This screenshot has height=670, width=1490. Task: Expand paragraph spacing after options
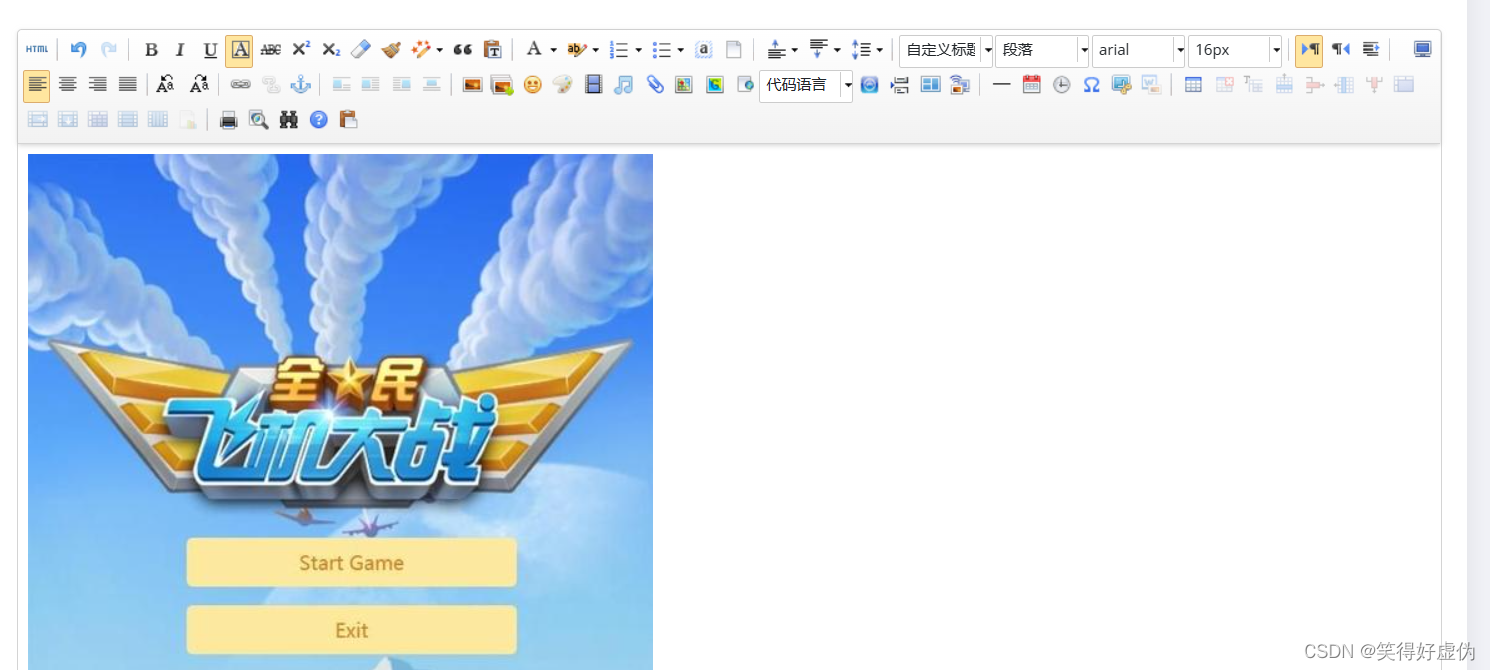(837, 50)
